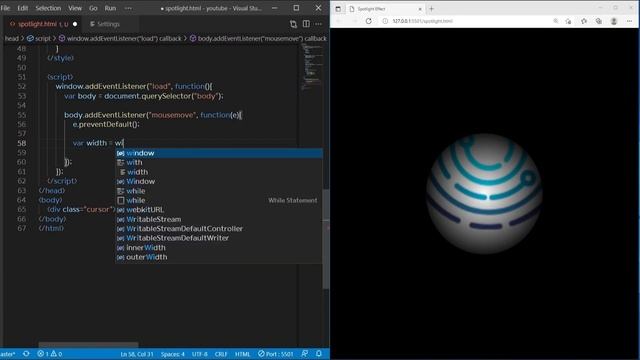Click the editor vertical scrollbar

pyautogui.click(x=326, y=239)
